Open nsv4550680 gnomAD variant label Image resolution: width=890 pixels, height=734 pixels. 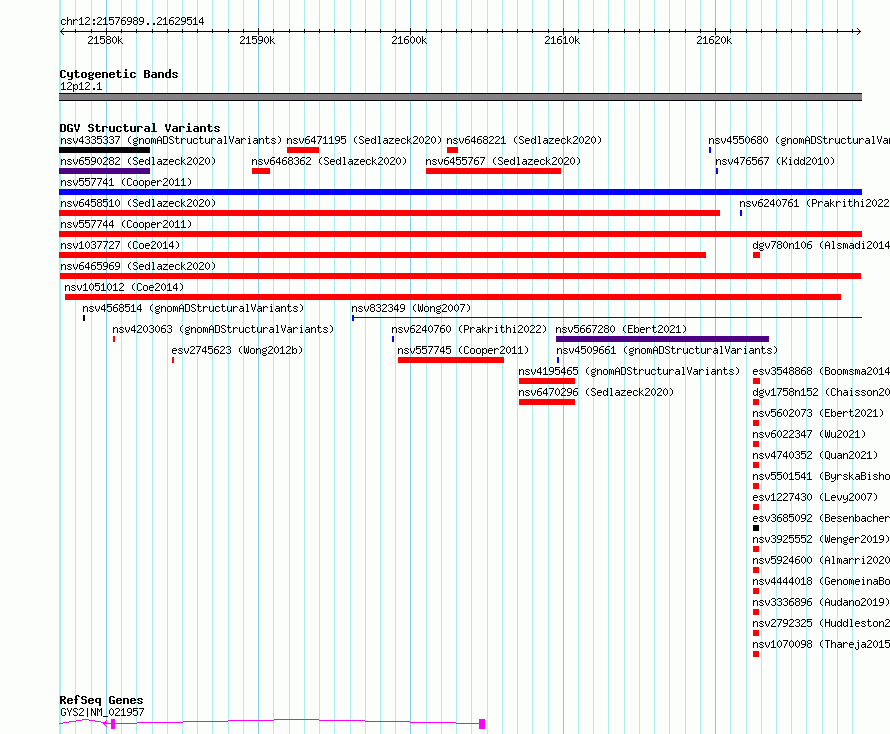click(x=799, y=140)
